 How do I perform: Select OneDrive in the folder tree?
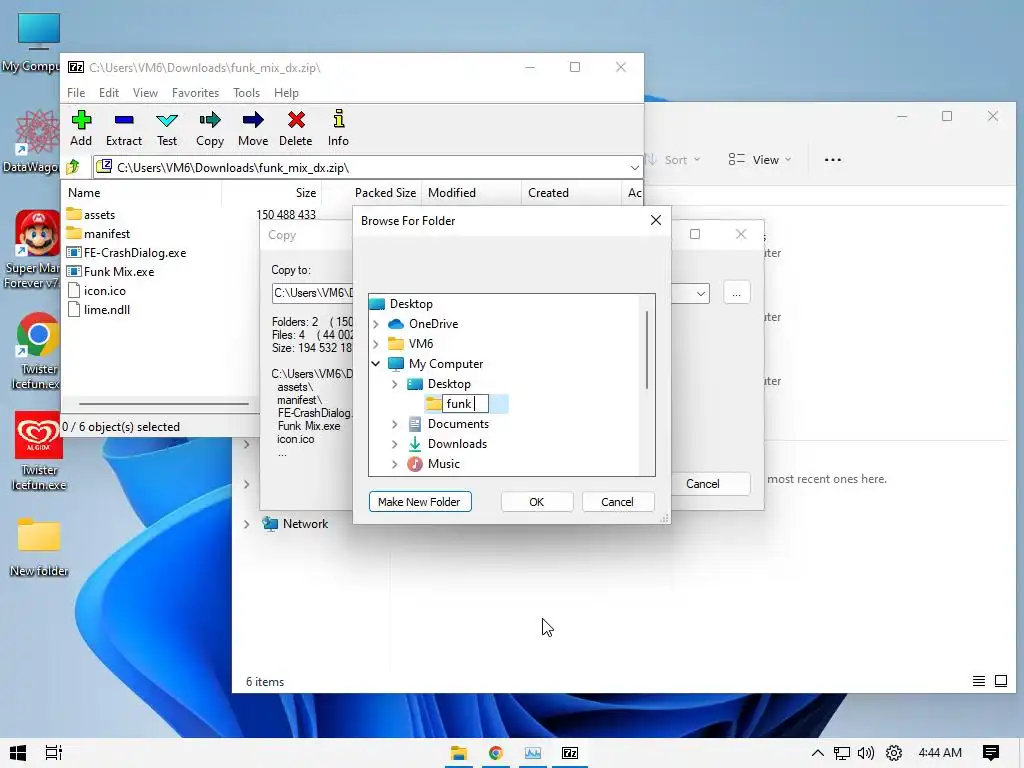pyautogui.click(x=423, y=324)
